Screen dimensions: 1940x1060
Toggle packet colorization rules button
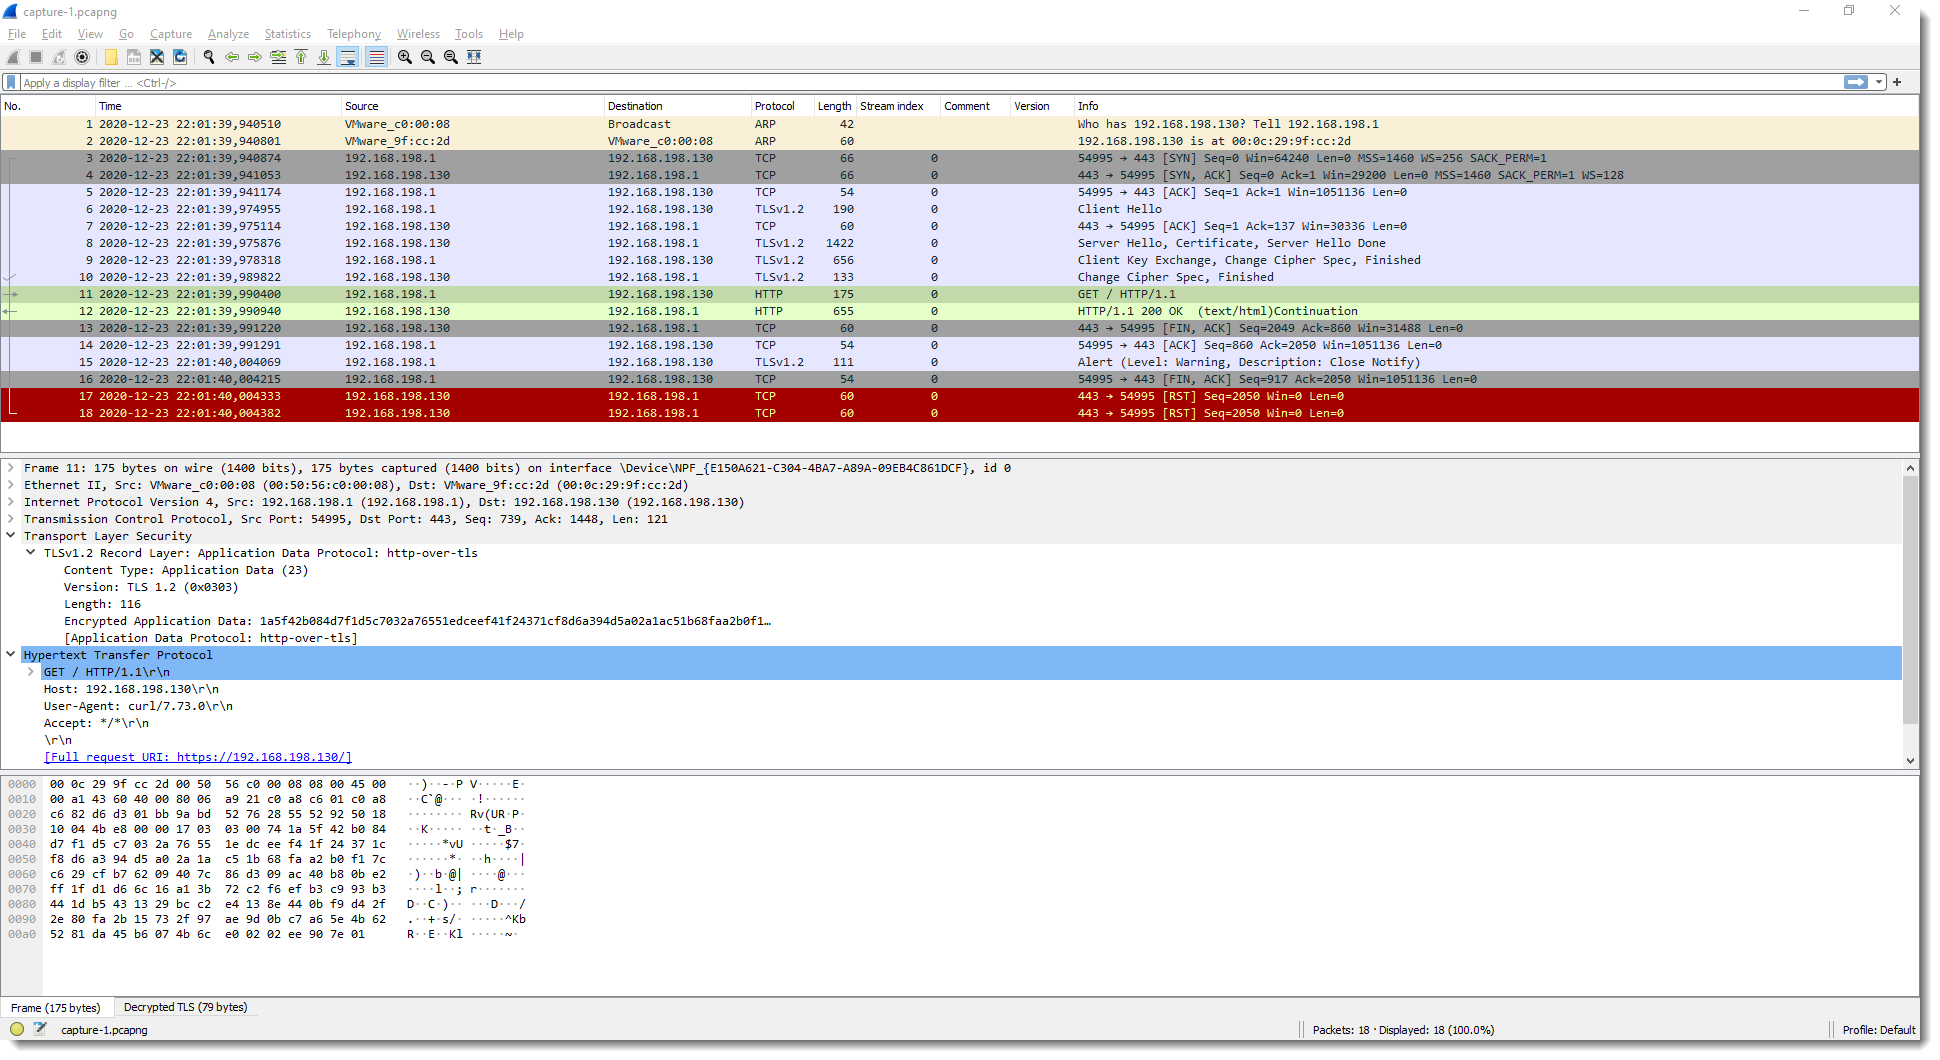click(376, 57)
